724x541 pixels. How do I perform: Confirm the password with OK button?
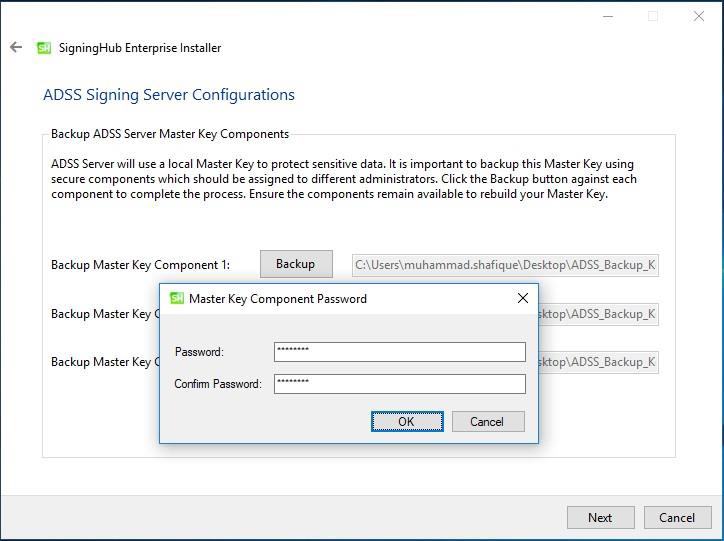(x=407, y=421)
